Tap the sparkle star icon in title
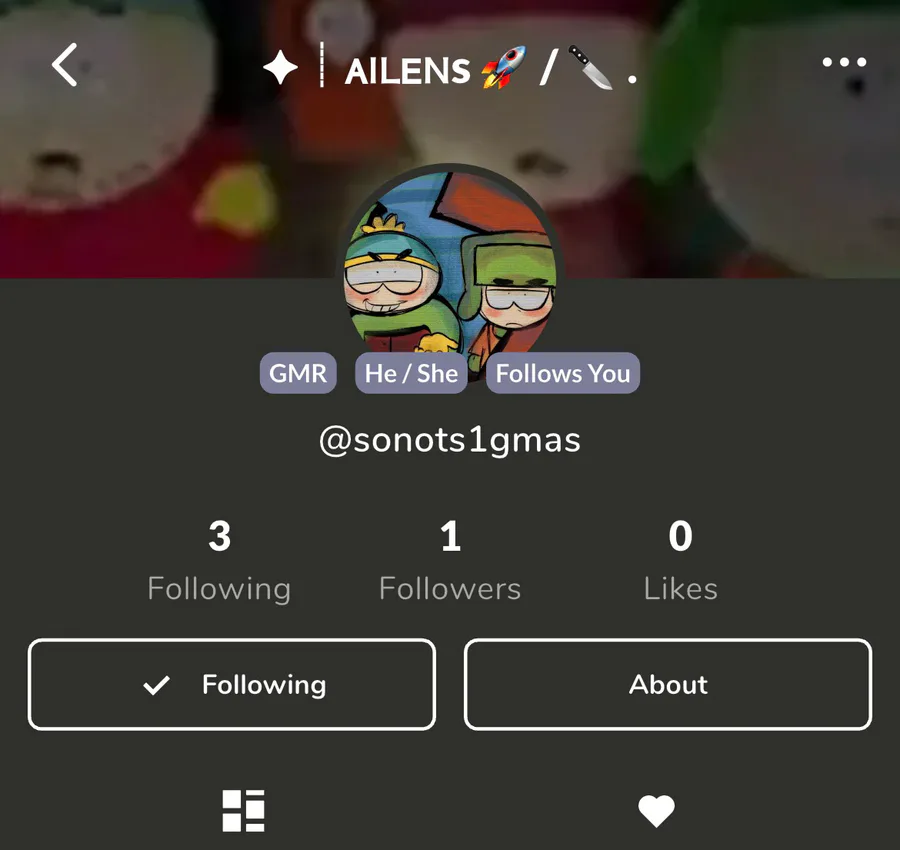The image size is (900, 850). click(x=280, y=68)
